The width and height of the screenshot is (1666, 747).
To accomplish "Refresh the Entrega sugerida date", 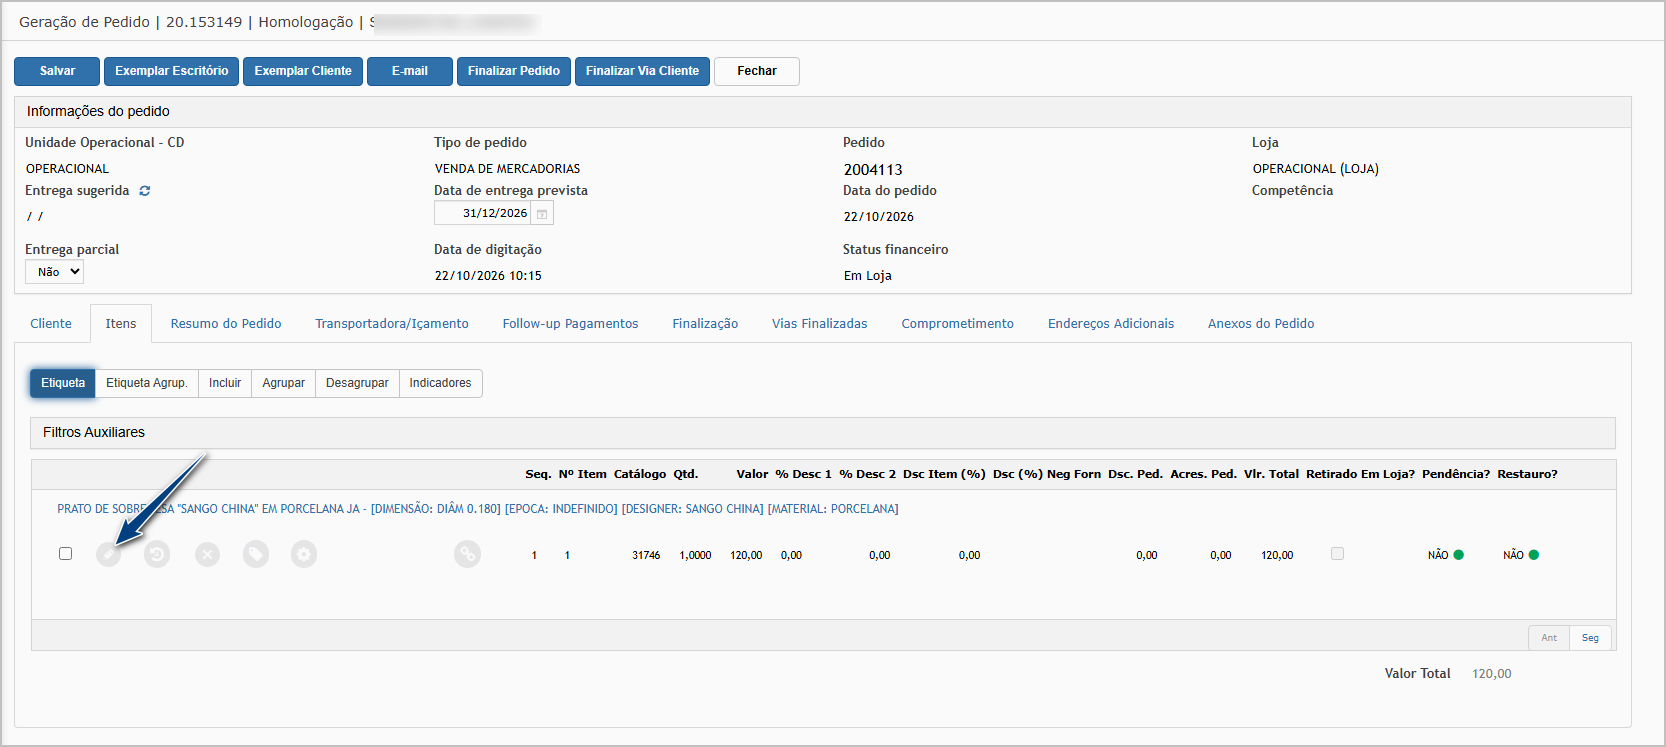I will [145, 191].
